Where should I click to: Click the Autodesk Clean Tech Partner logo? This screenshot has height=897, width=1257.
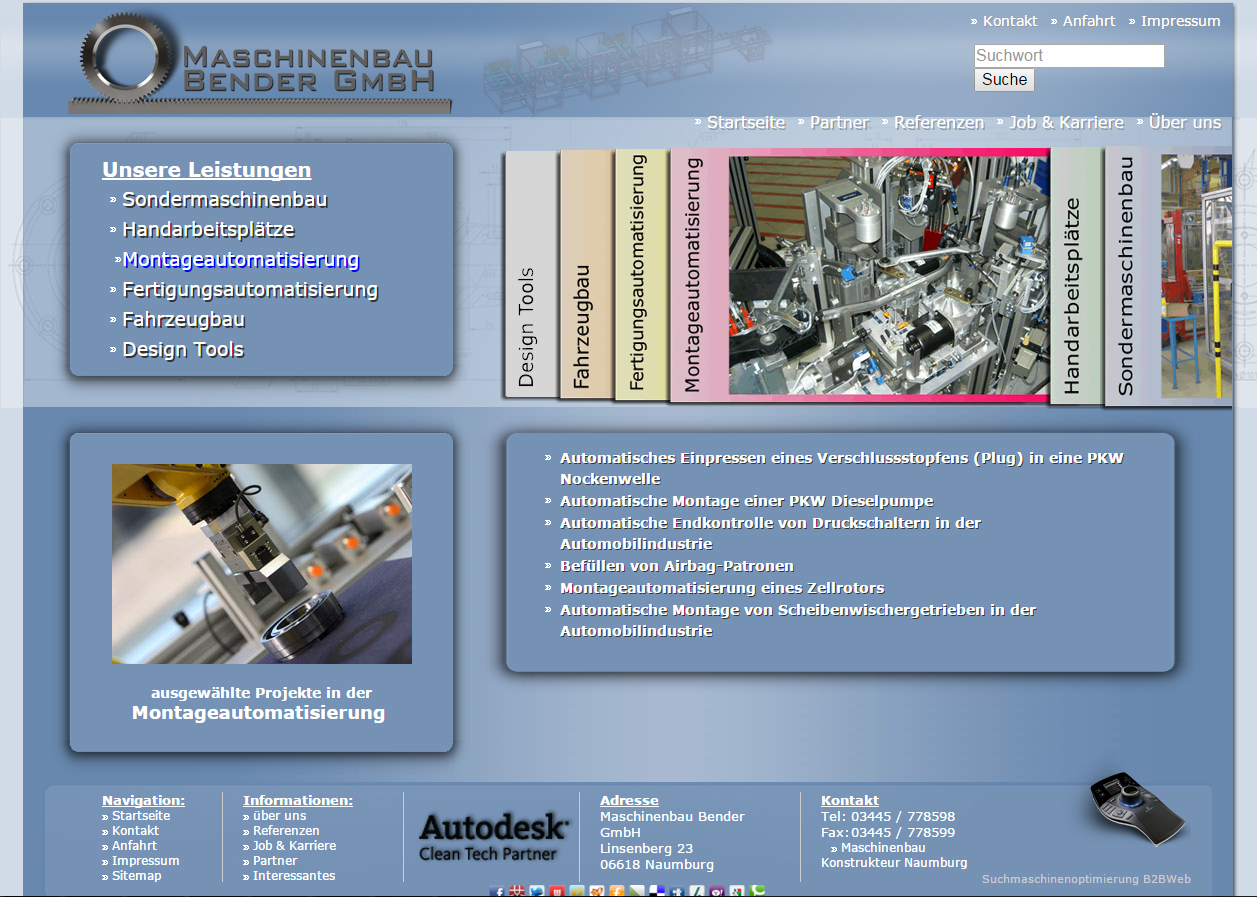(x=494, y=837)
